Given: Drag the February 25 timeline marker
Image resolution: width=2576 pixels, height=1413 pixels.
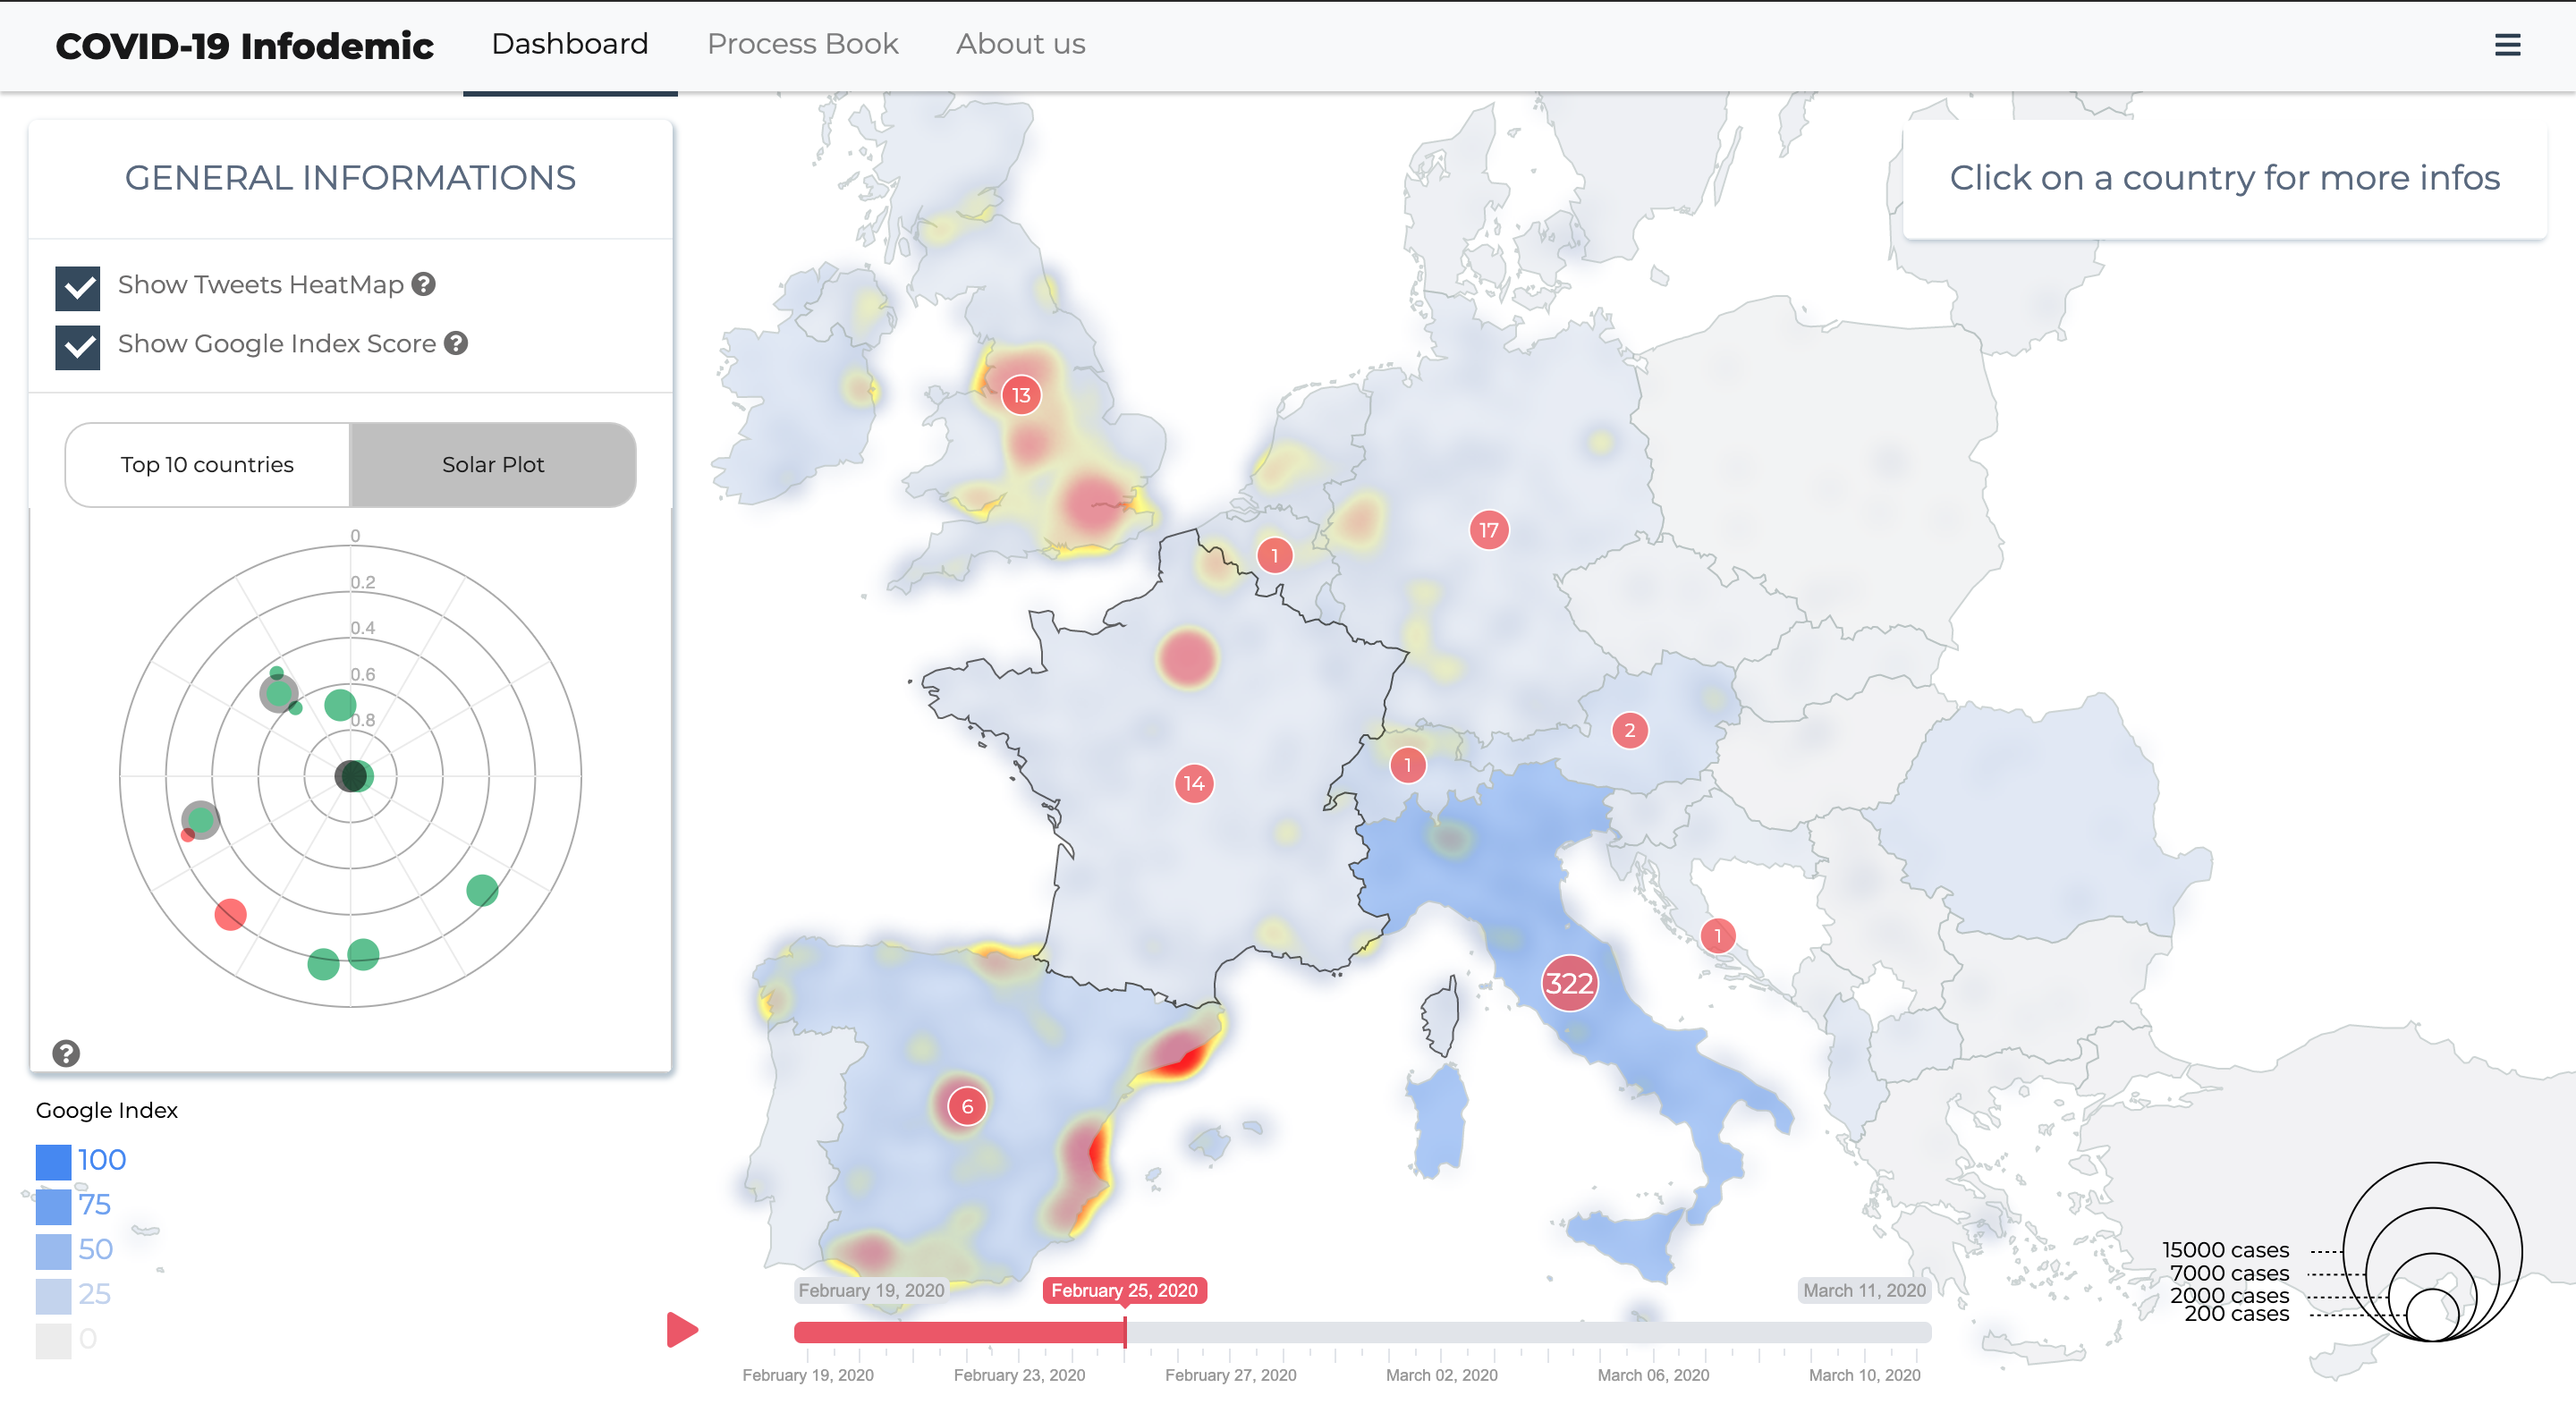Looking at the screenshot, I should pyautogui.click(x=1129, y=1328).
